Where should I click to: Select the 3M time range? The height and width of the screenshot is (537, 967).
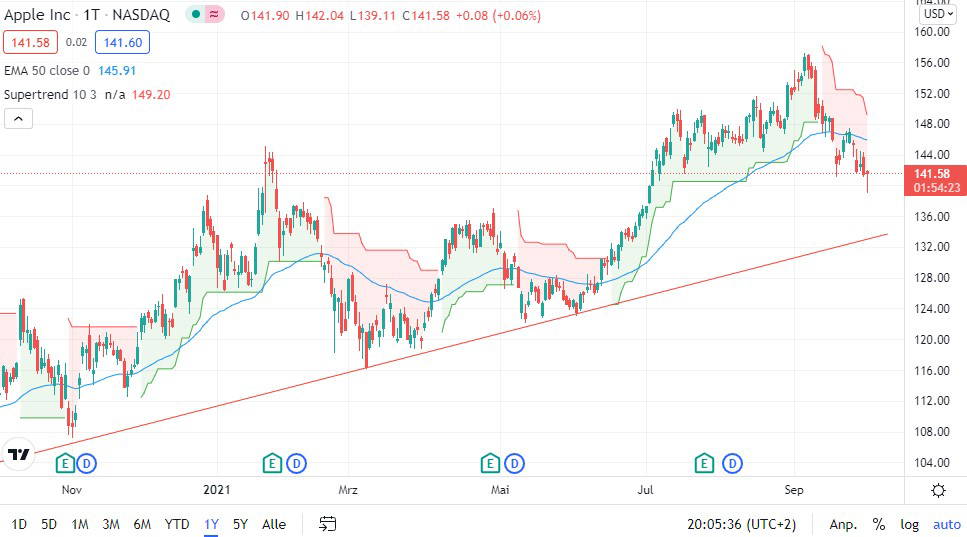tap(111, 524)
